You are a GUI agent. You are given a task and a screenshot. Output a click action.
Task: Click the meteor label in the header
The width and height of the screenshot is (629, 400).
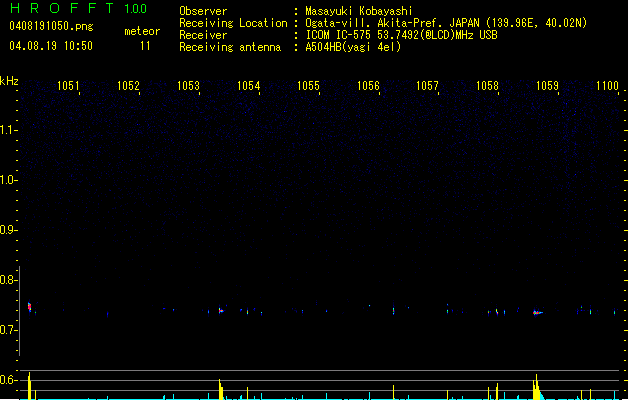point(142,31)
